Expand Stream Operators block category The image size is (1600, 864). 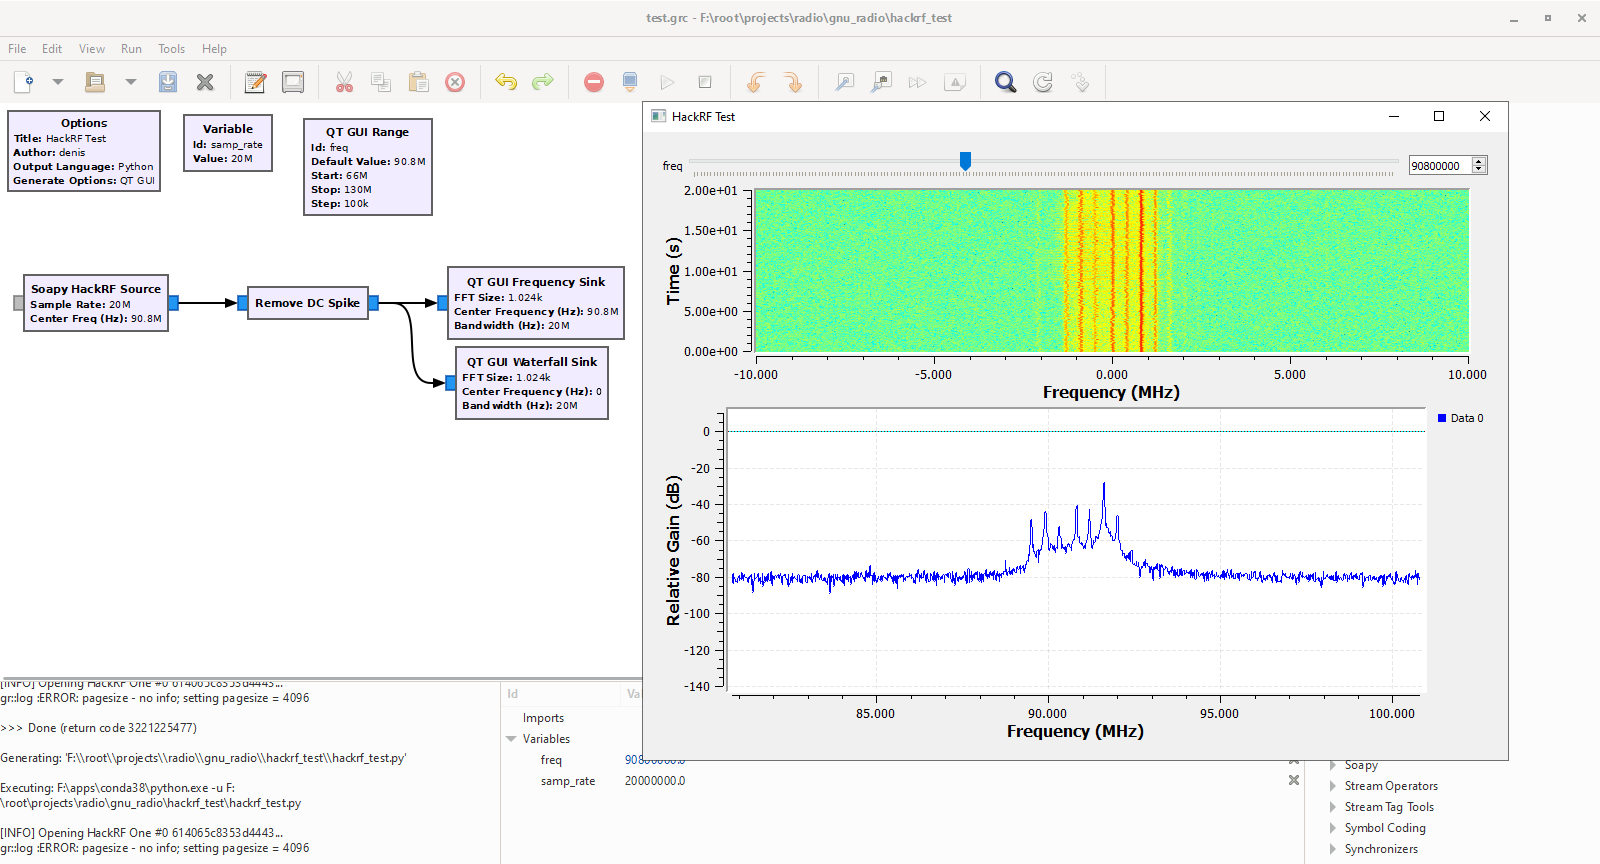(x=1333, y=786)
